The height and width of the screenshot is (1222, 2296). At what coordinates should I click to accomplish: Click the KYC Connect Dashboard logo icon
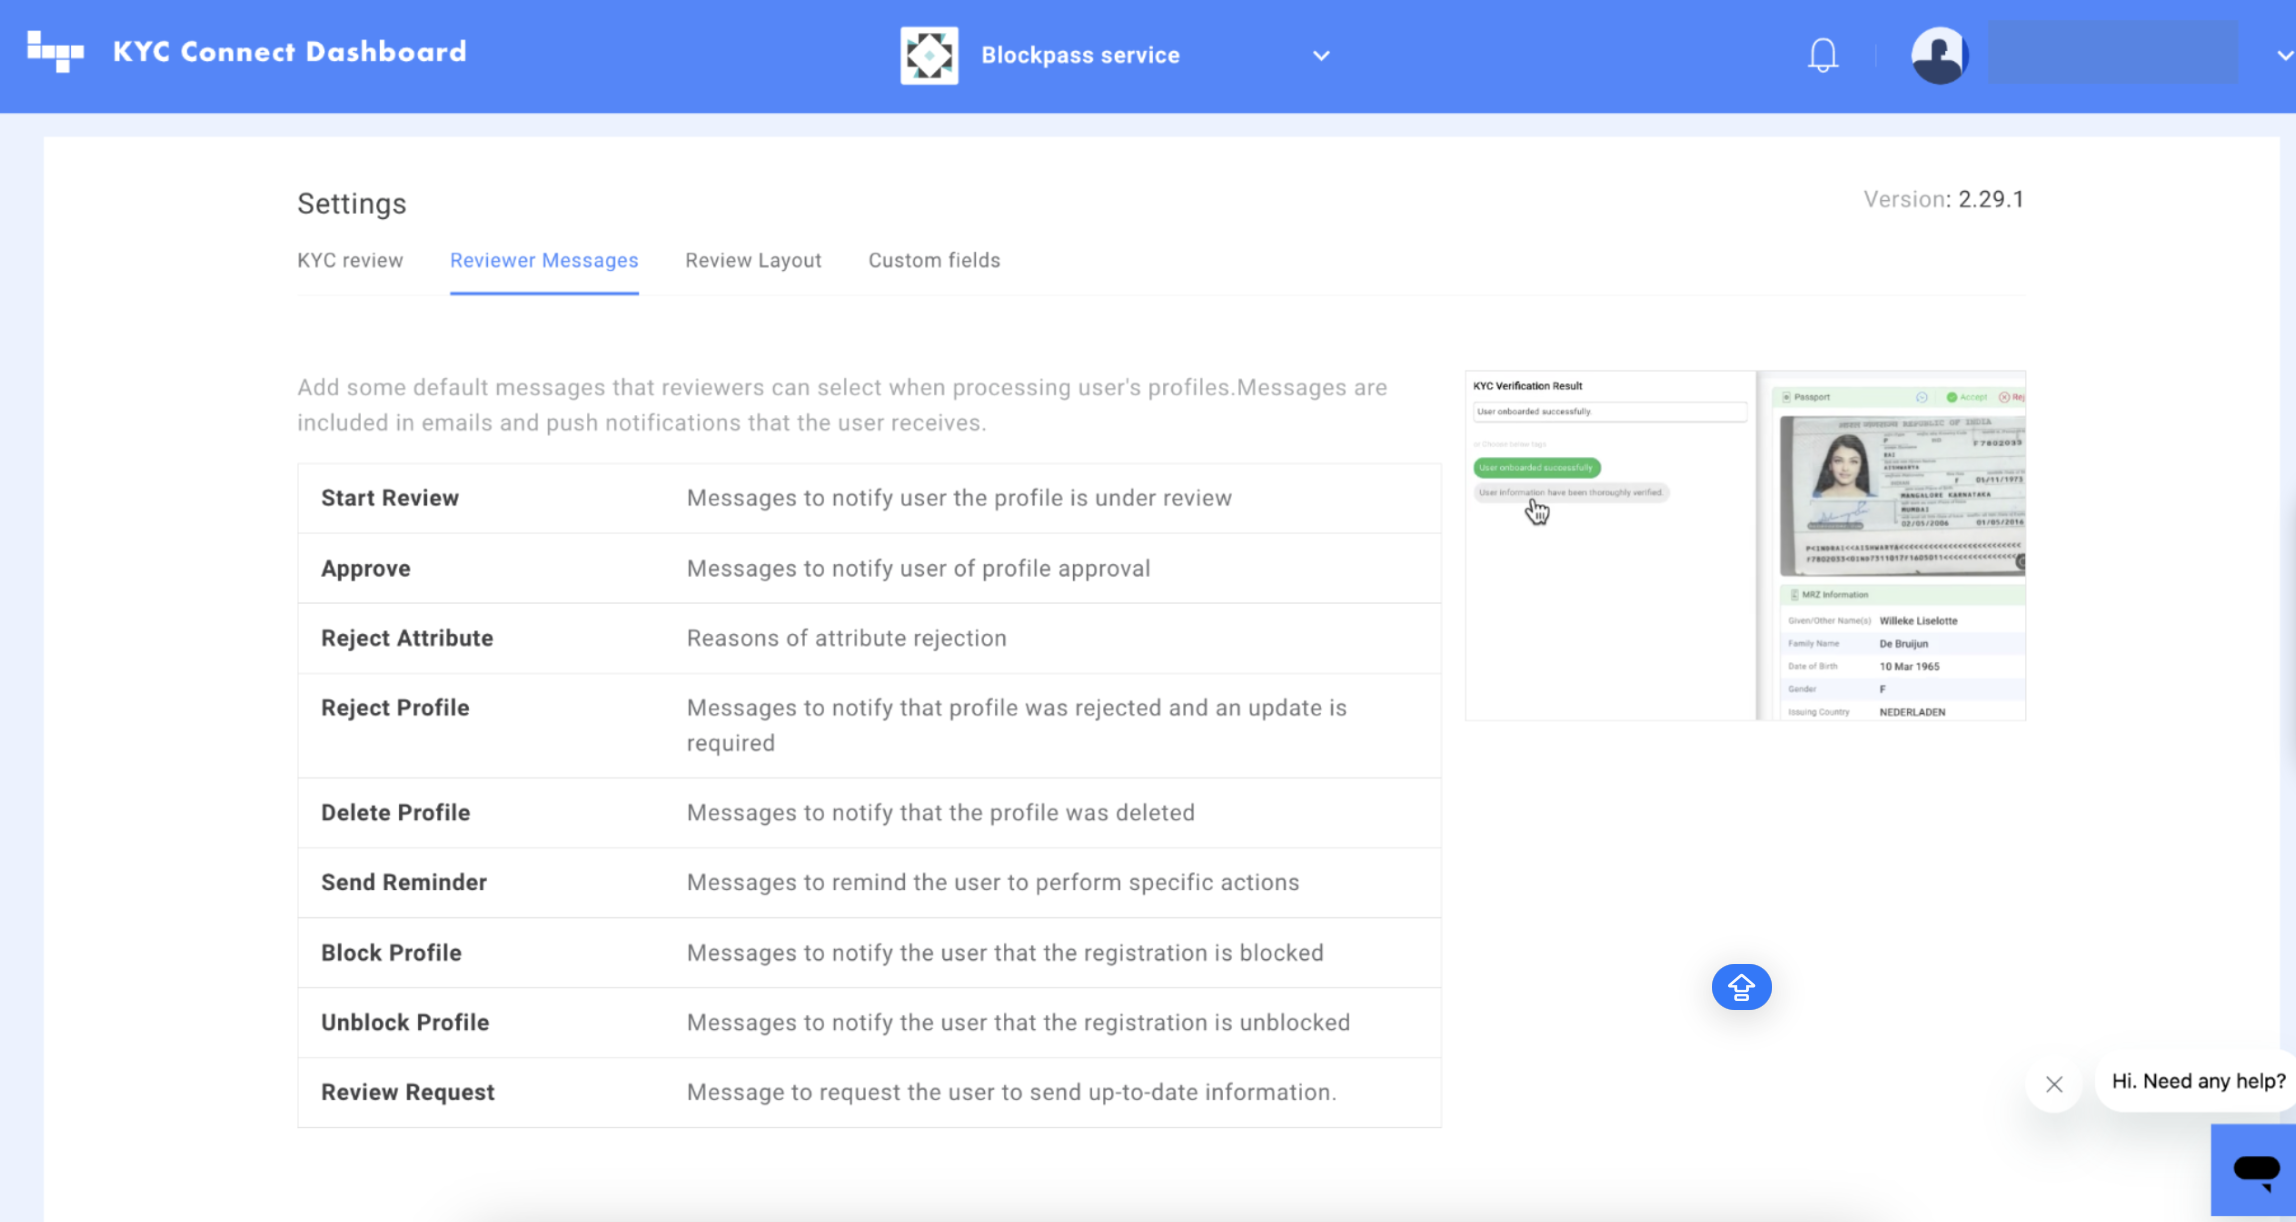pos(55,51)
